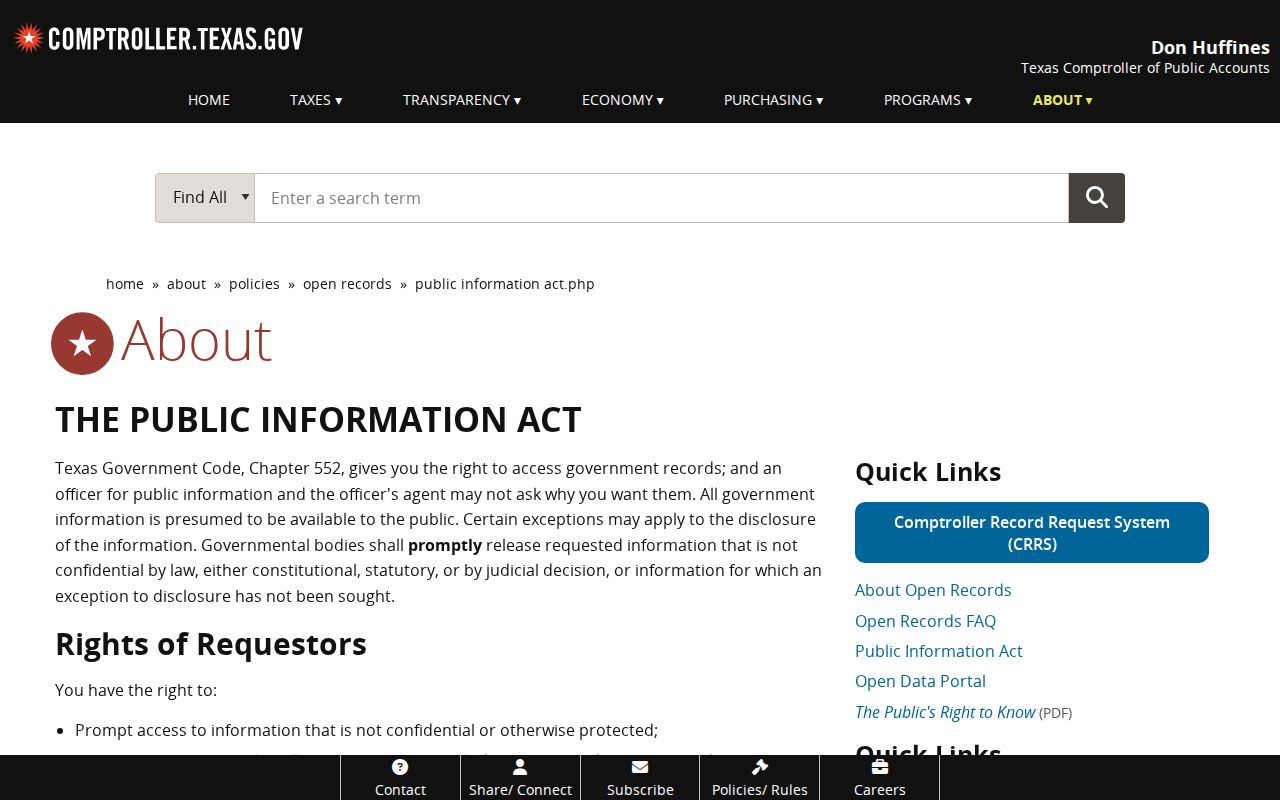1280x800 pixels.
Task: Open the Transparency dropdown menu
Action: point(462,100)
